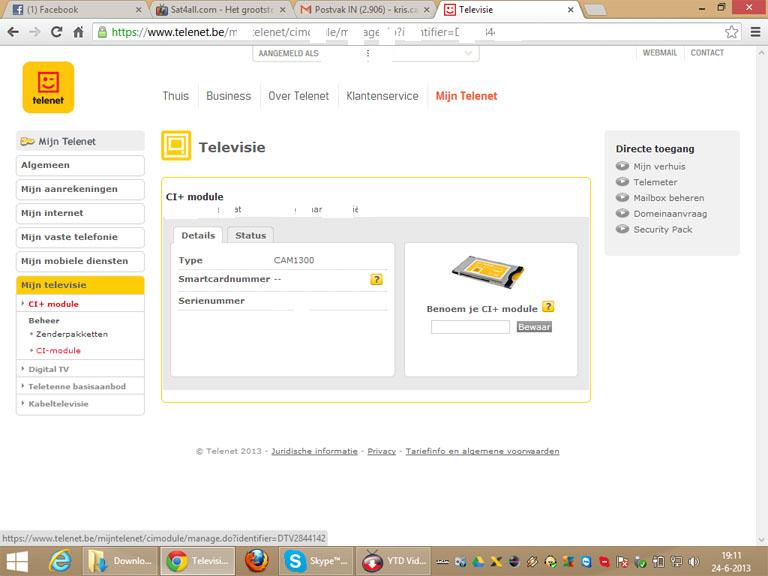Click the CI+ module image

coord(487,272)
